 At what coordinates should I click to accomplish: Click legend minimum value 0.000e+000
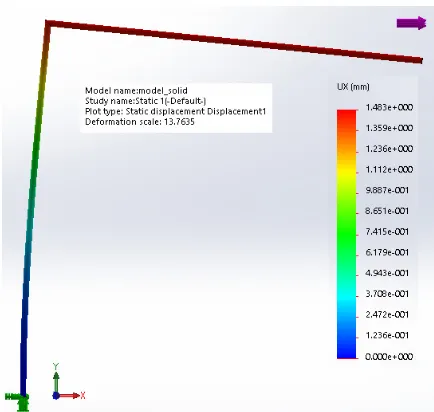[x=389, y=357]
